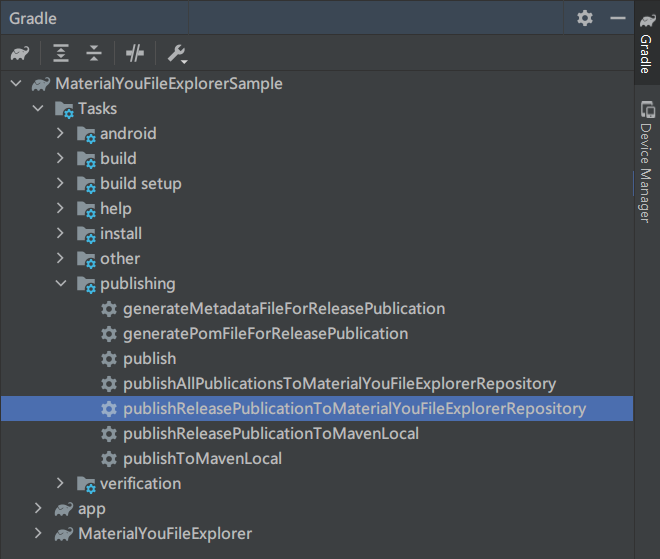Hide the Gradle tool window
Image resolution: width=660 pixels, height=559 pixels.
[617, 18]
